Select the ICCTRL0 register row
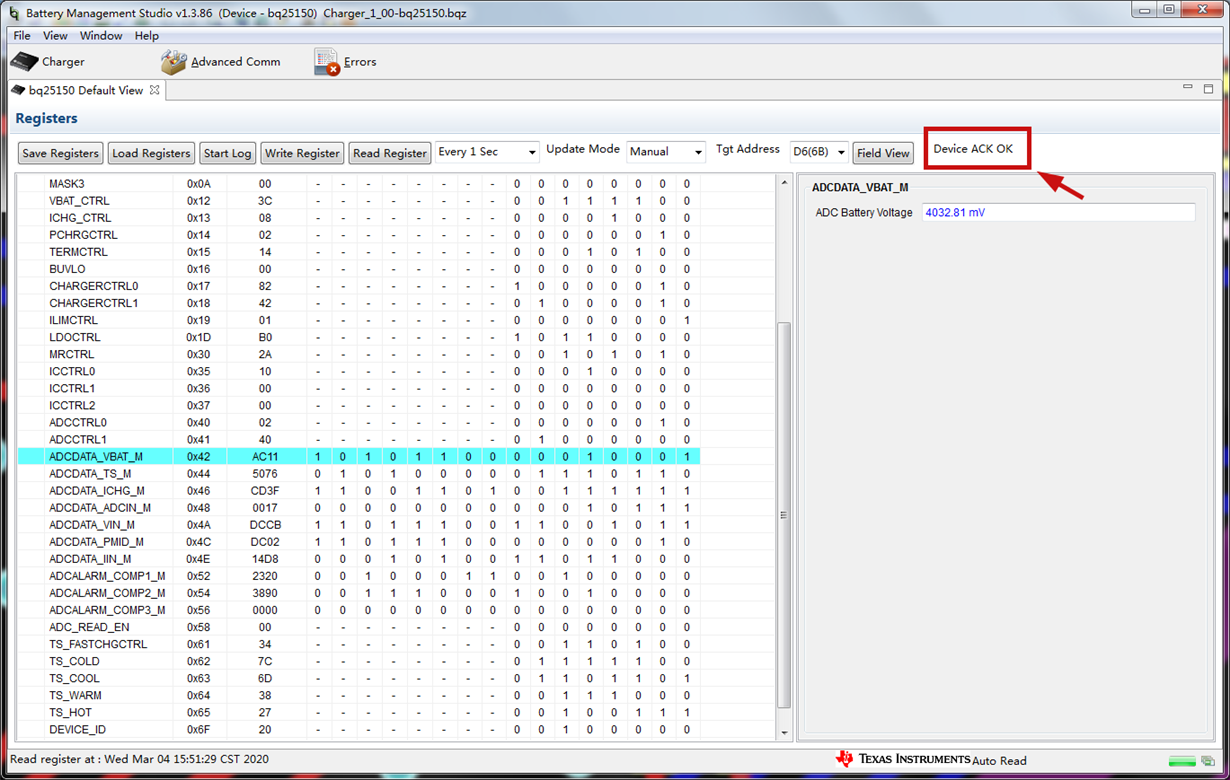1230x780 pixels. pos(358,371)
